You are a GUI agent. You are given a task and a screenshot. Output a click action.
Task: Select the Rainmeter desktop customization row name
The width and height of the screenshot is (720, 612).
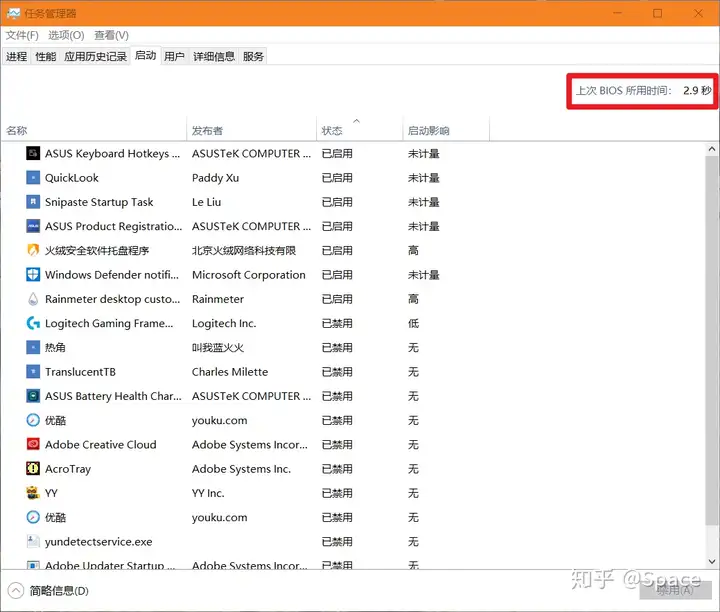click(112, 299)
